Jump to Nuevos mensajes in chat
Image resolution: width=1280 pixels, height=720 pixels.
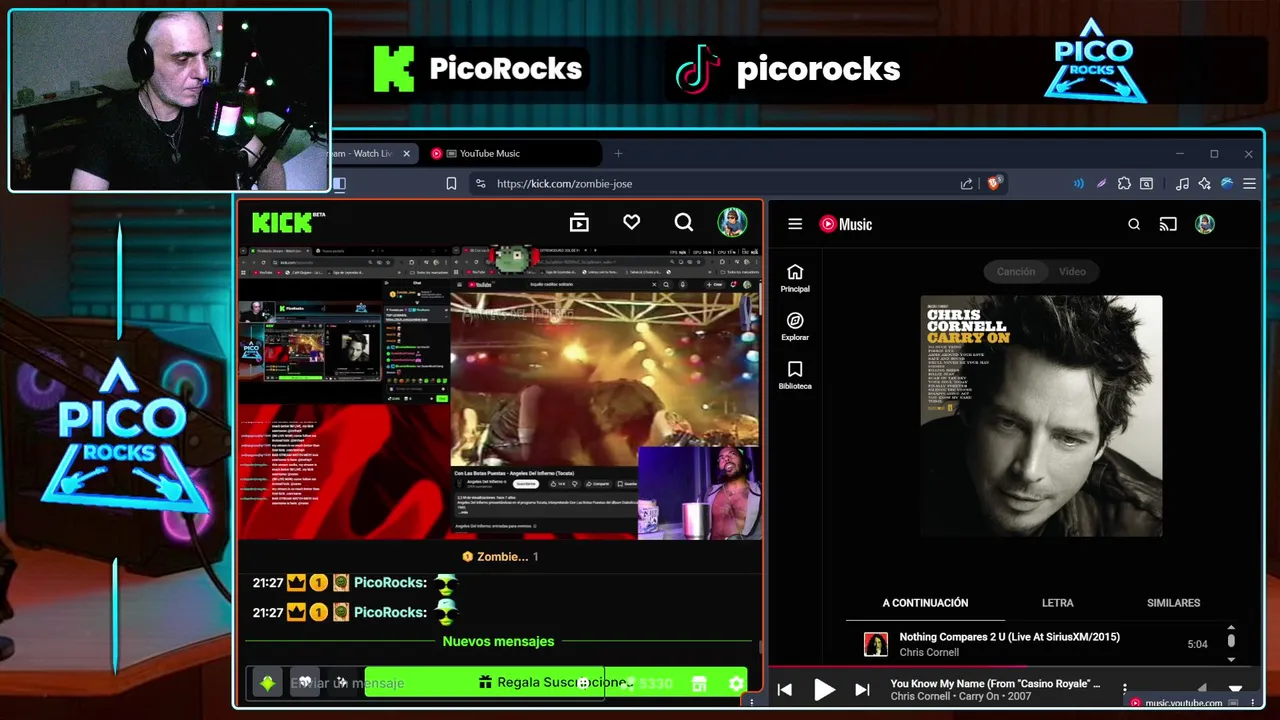tap(498, 641)
